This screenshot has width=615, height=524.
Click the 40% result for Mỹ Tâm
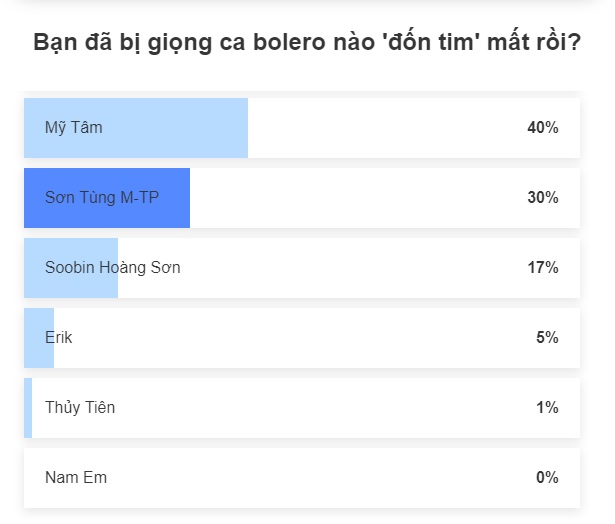pyautogui.click(x=542, y=128)
